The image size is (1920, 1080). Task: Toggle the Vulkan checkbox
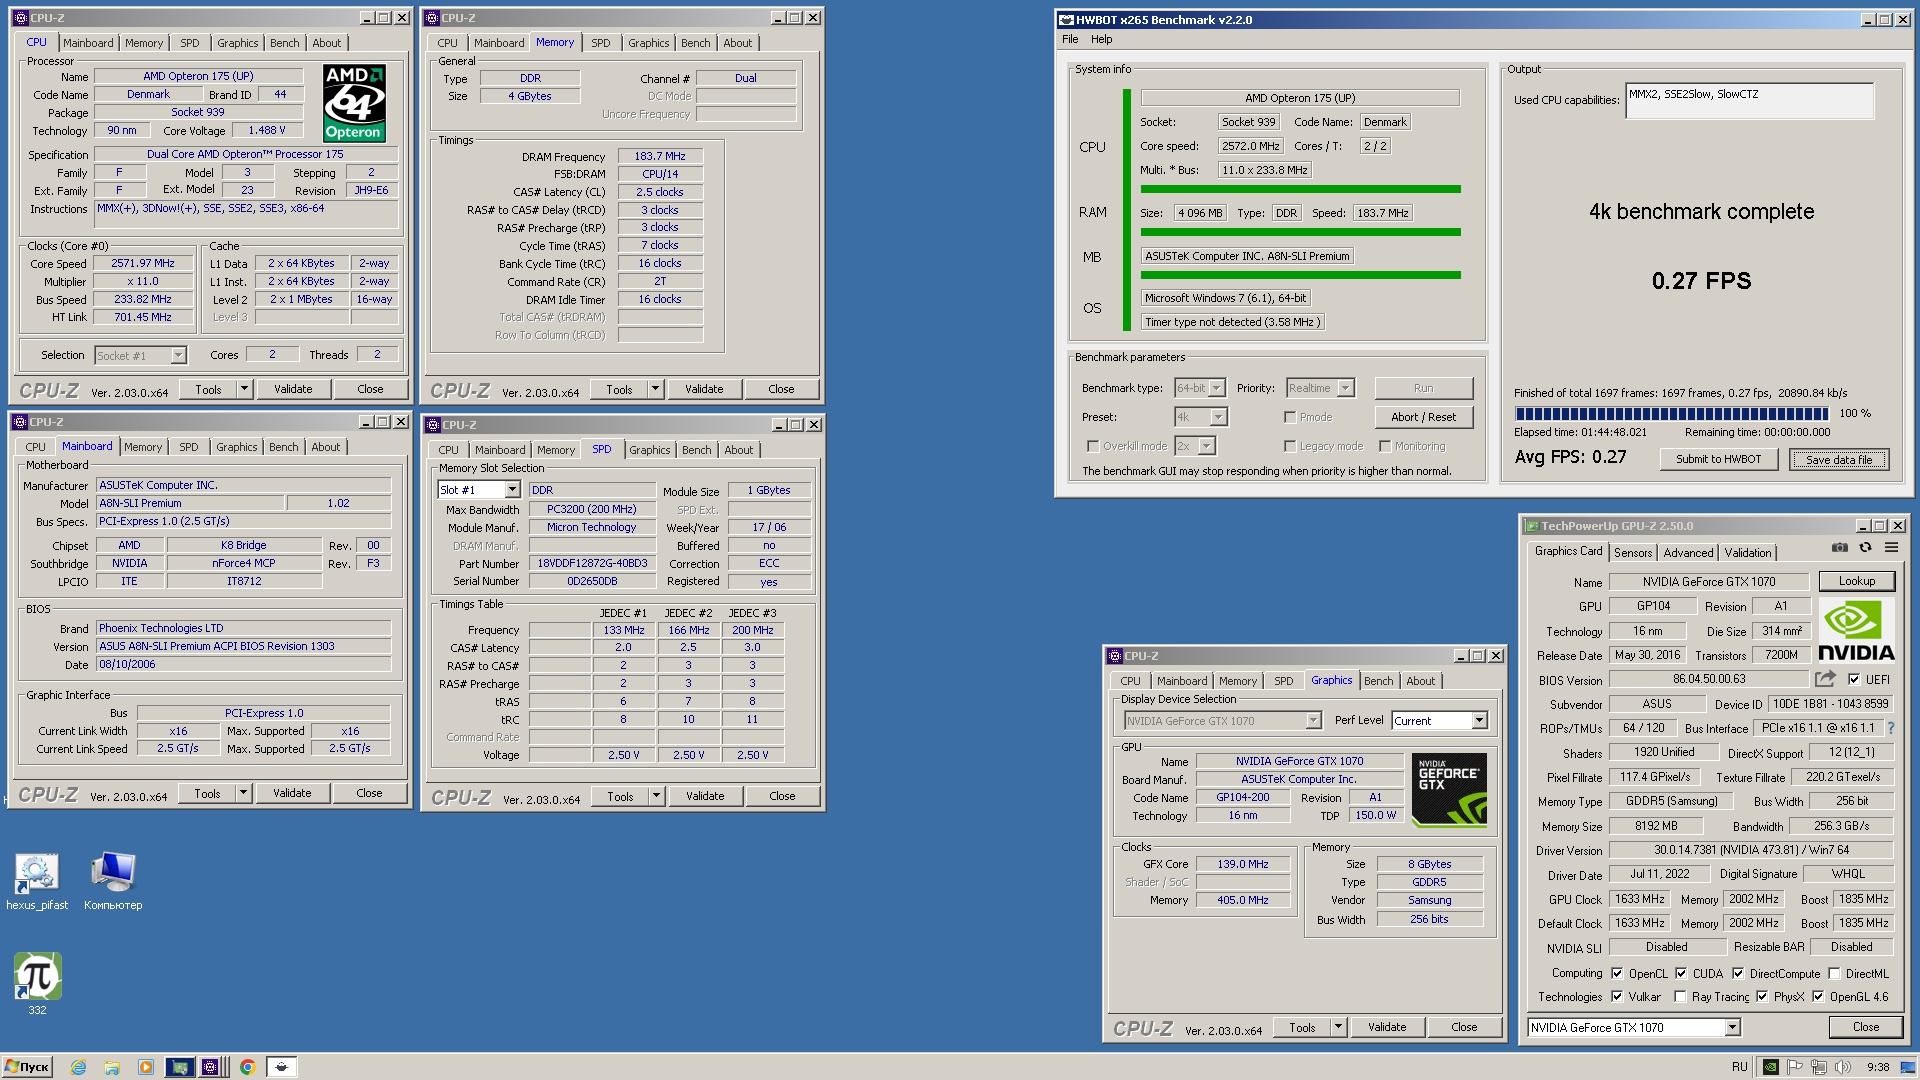coord(1617,996)
